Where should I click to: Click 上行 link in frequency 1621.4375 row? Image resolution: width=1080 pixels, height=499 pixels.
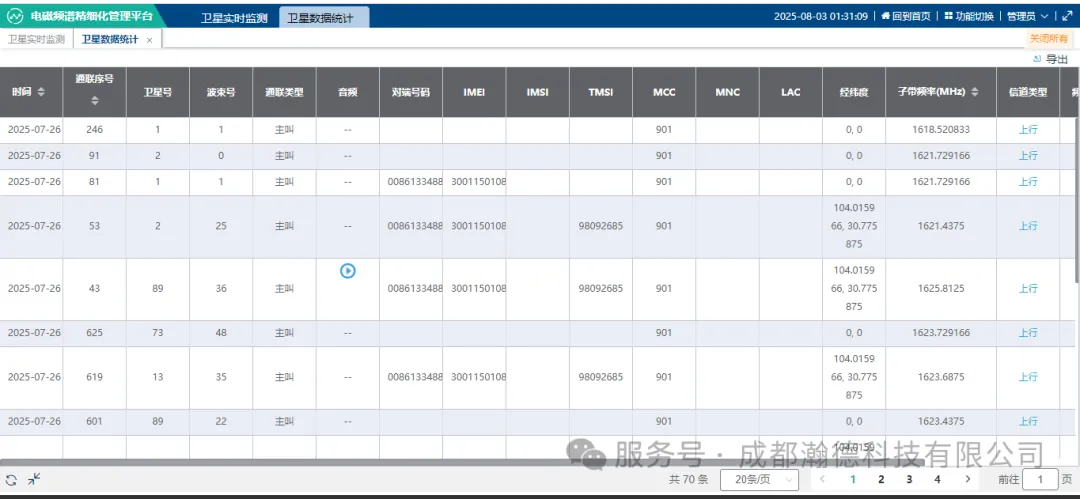pyautogui.click(x=1028, y=226)
